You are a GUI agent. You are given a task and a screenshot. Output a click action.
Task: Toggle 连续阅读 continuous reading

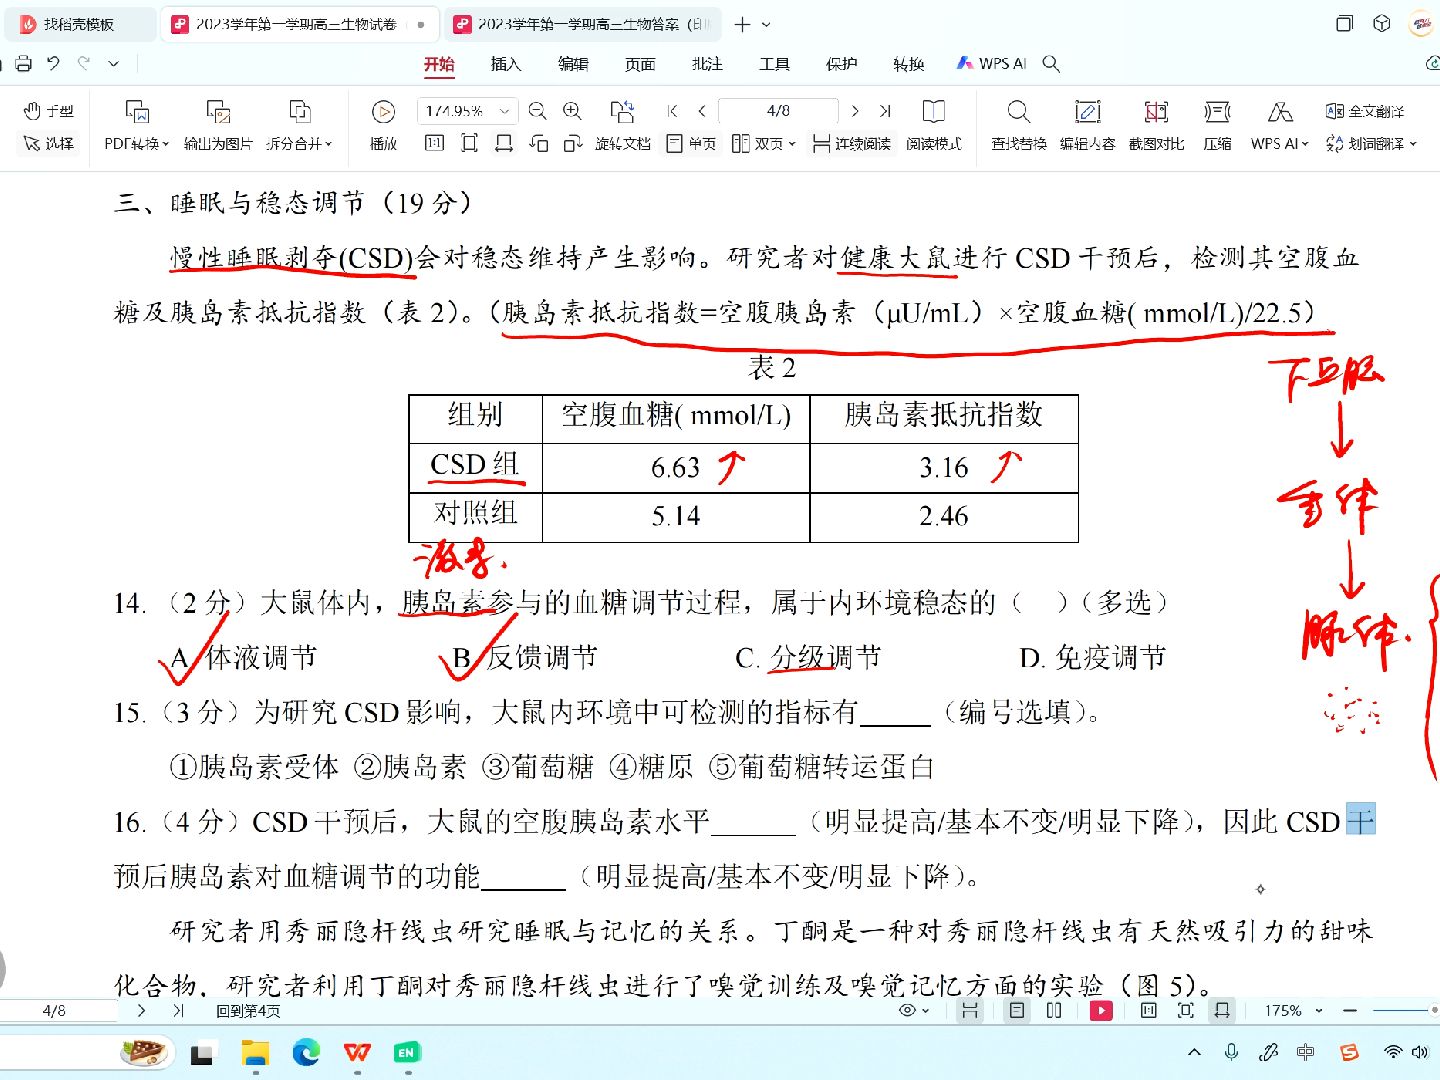coord(851,144)
